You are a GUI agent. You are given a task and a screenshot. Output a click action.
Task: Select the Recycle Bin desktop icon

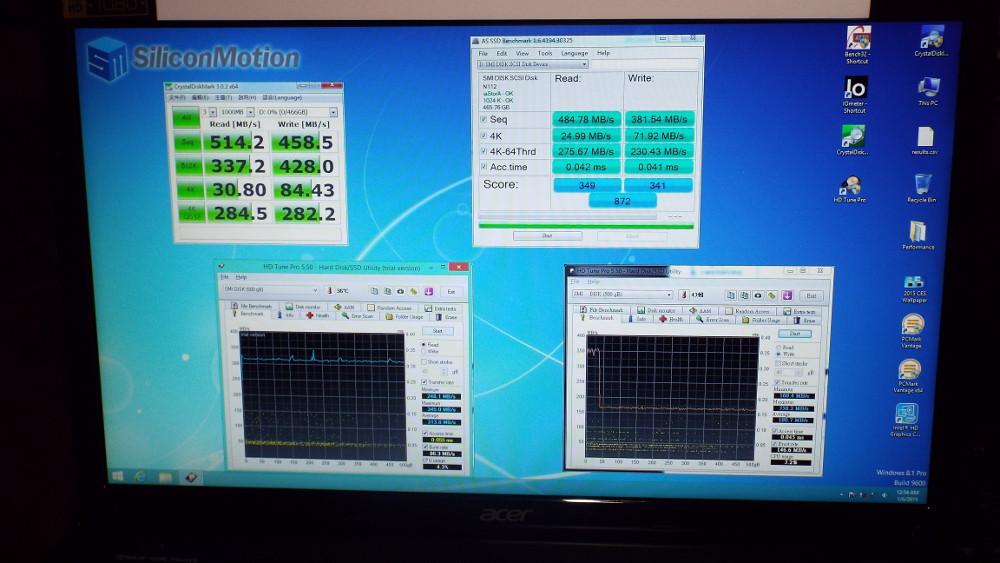coord(922,189)
